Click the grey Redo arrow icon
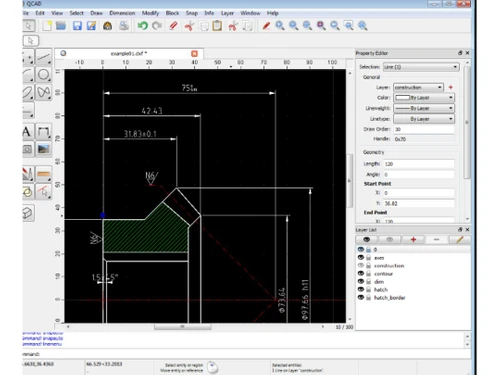 tap(157, 26)
